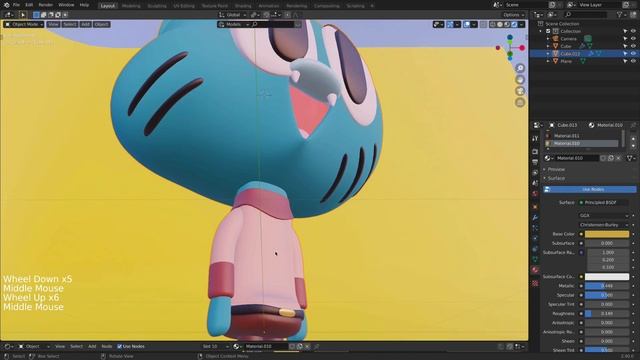Screen dimensions: 640x360
Task: Open the Christensen-Burley subsurface method dropdown
Action: click(604, 225)
